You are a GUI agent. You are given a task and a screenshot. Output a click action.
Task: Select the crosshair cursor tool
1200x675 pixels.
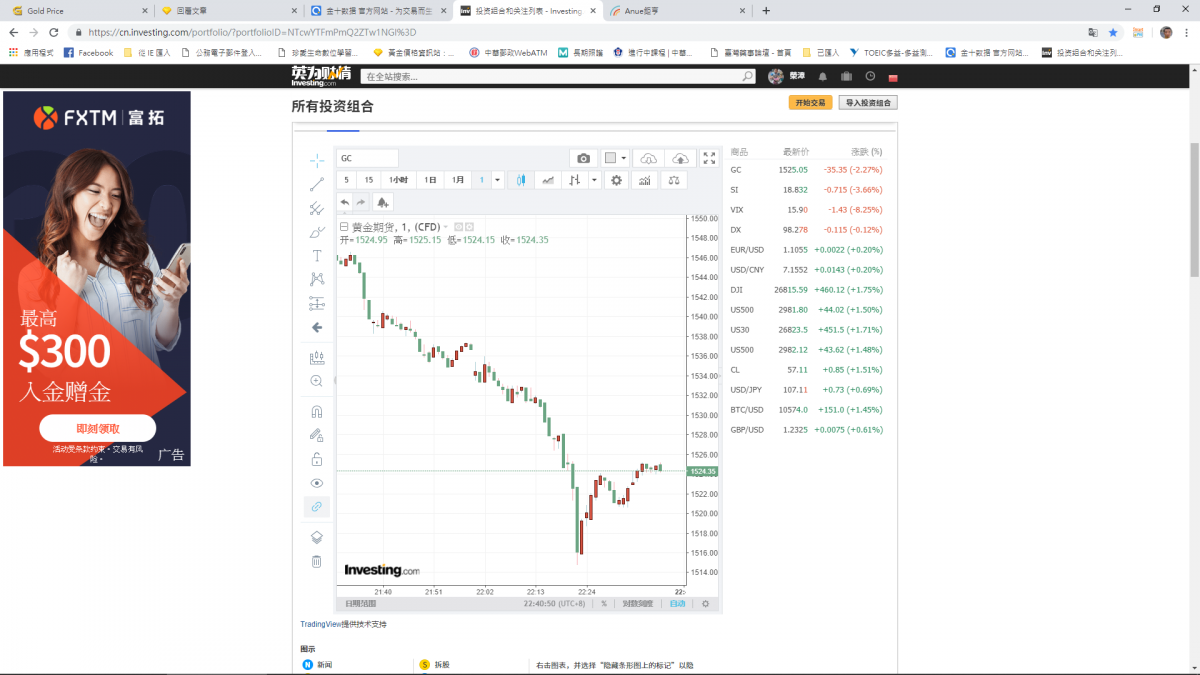[316, 160]
